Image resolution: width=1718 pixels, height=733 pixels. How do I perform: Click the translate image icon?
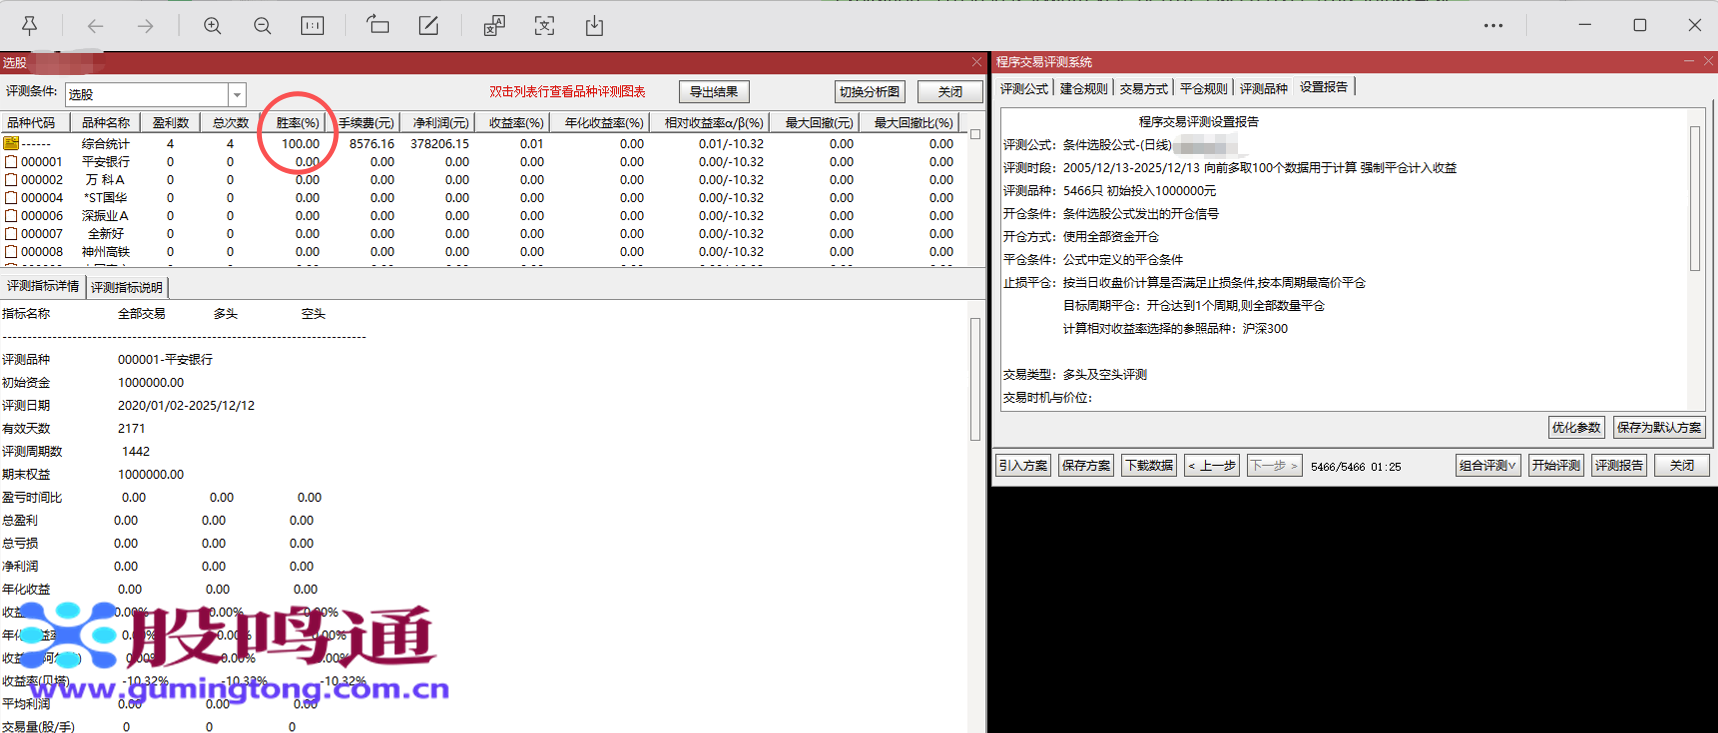(494, 26)
